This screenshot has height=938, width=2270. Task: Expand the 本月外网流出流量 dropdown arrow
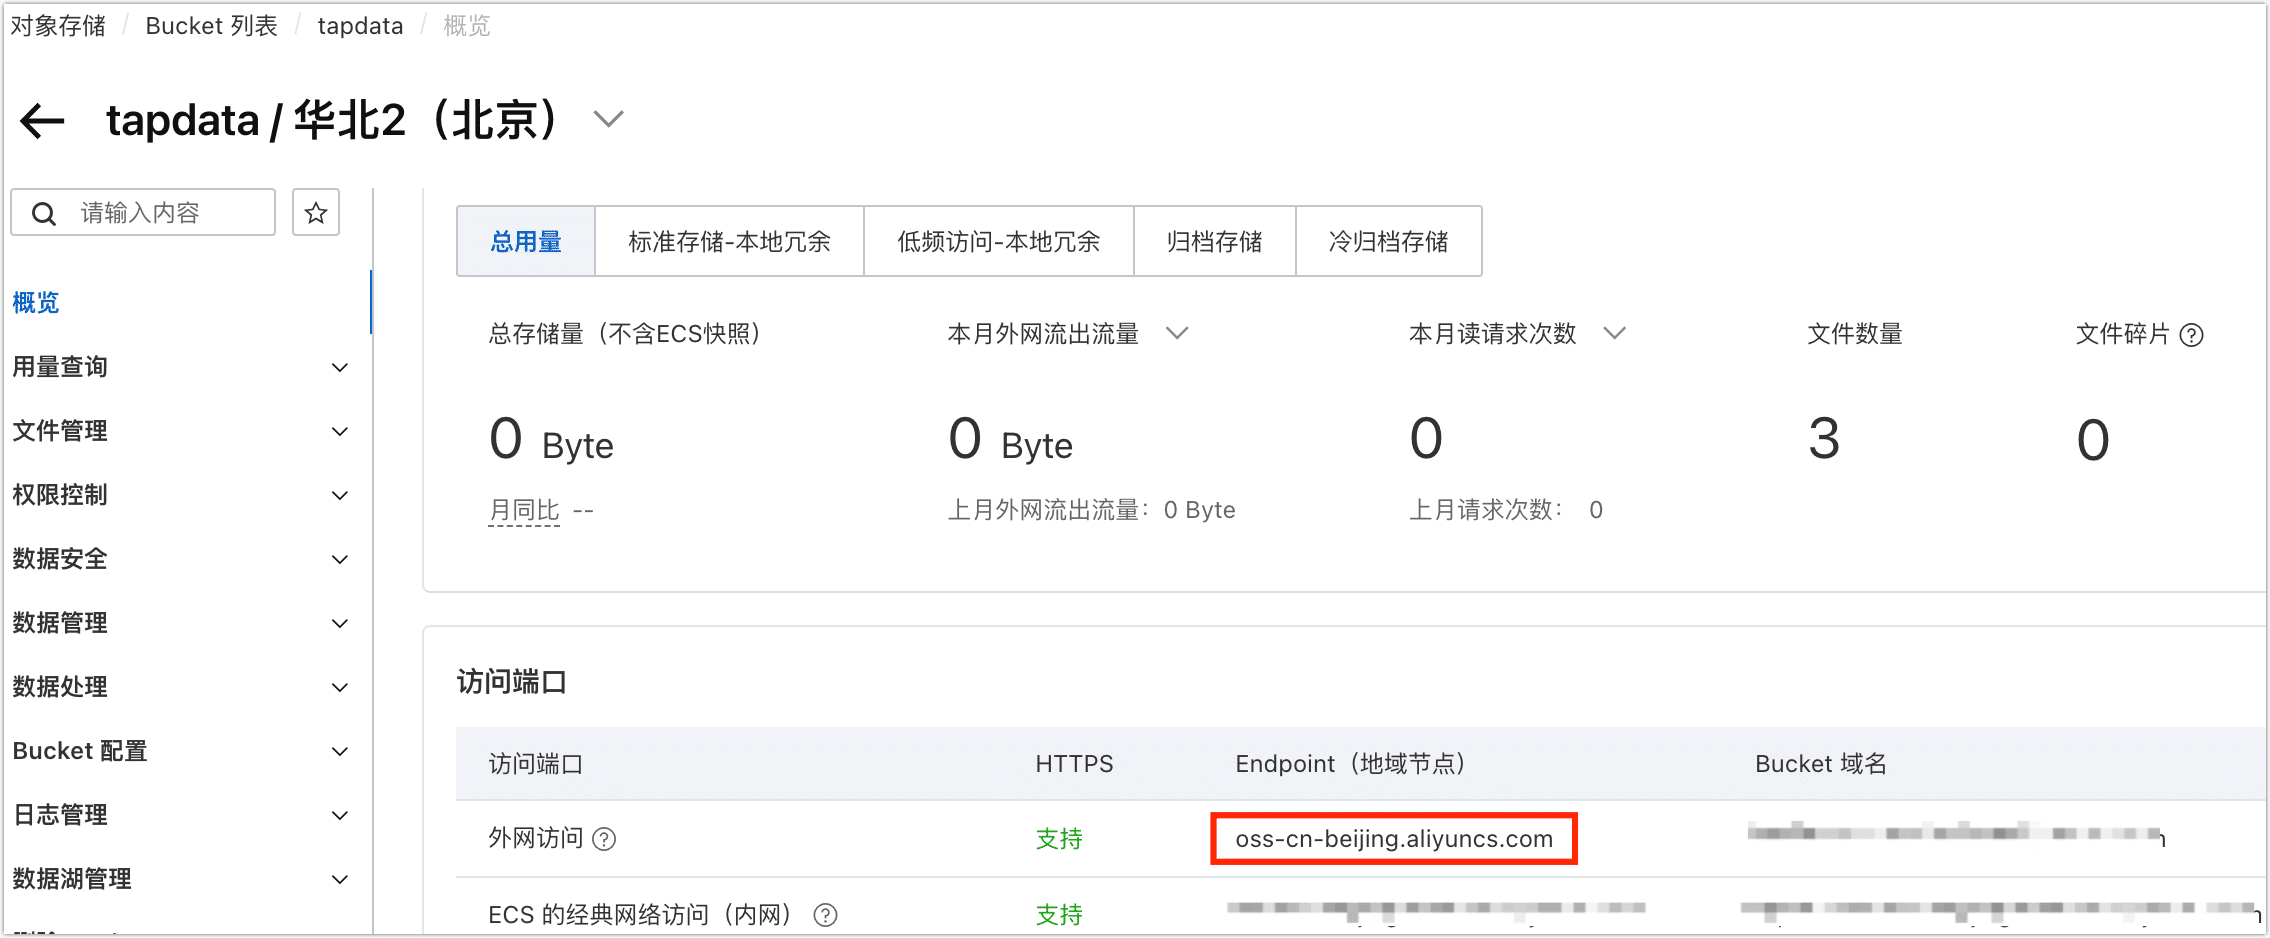tap(1178, 333)
